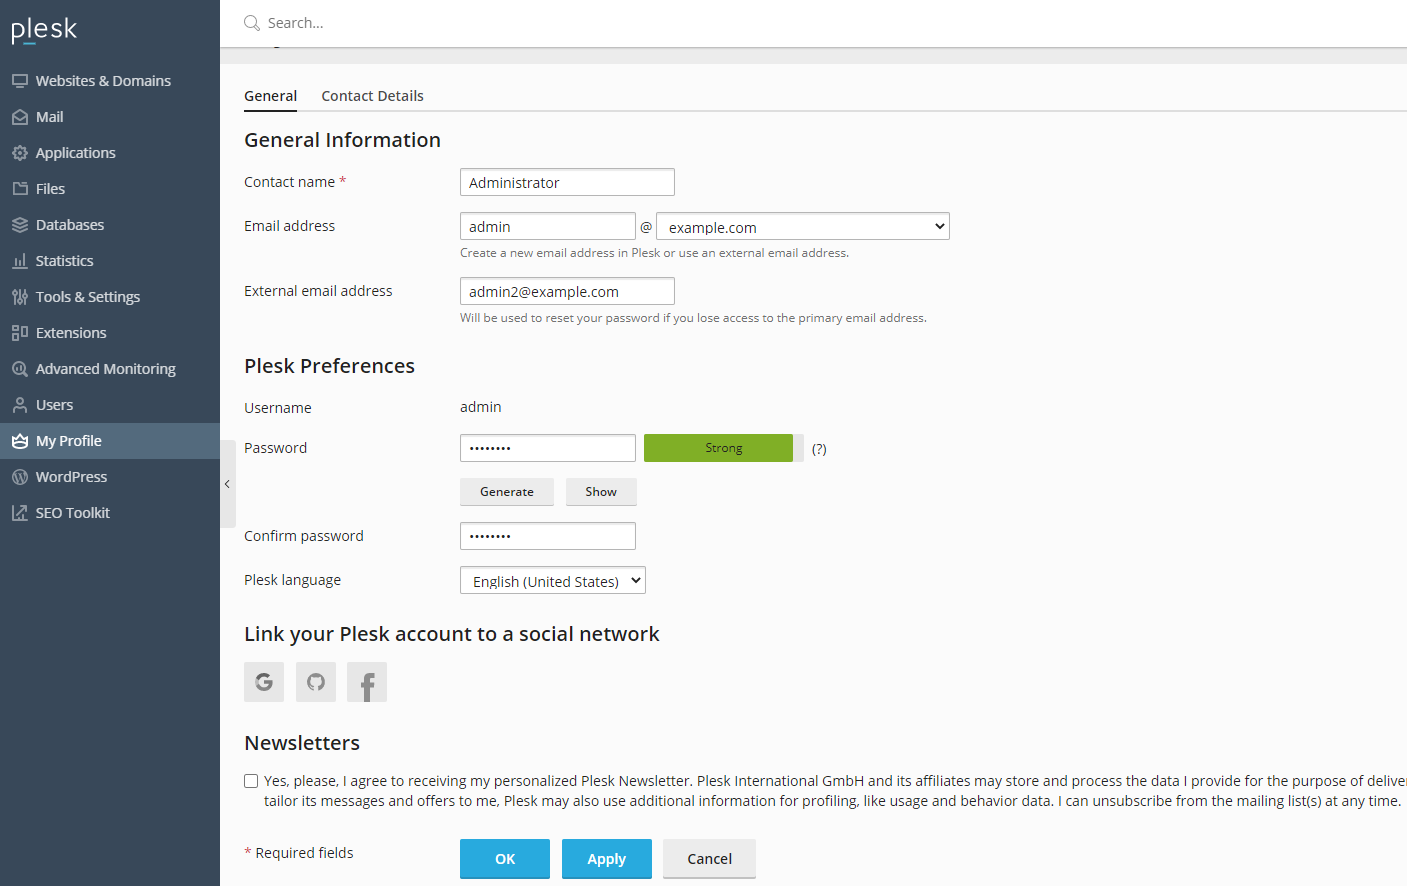Open Advanced Monitoring in sidebar

pyautogui.click(x=105, y=369)
